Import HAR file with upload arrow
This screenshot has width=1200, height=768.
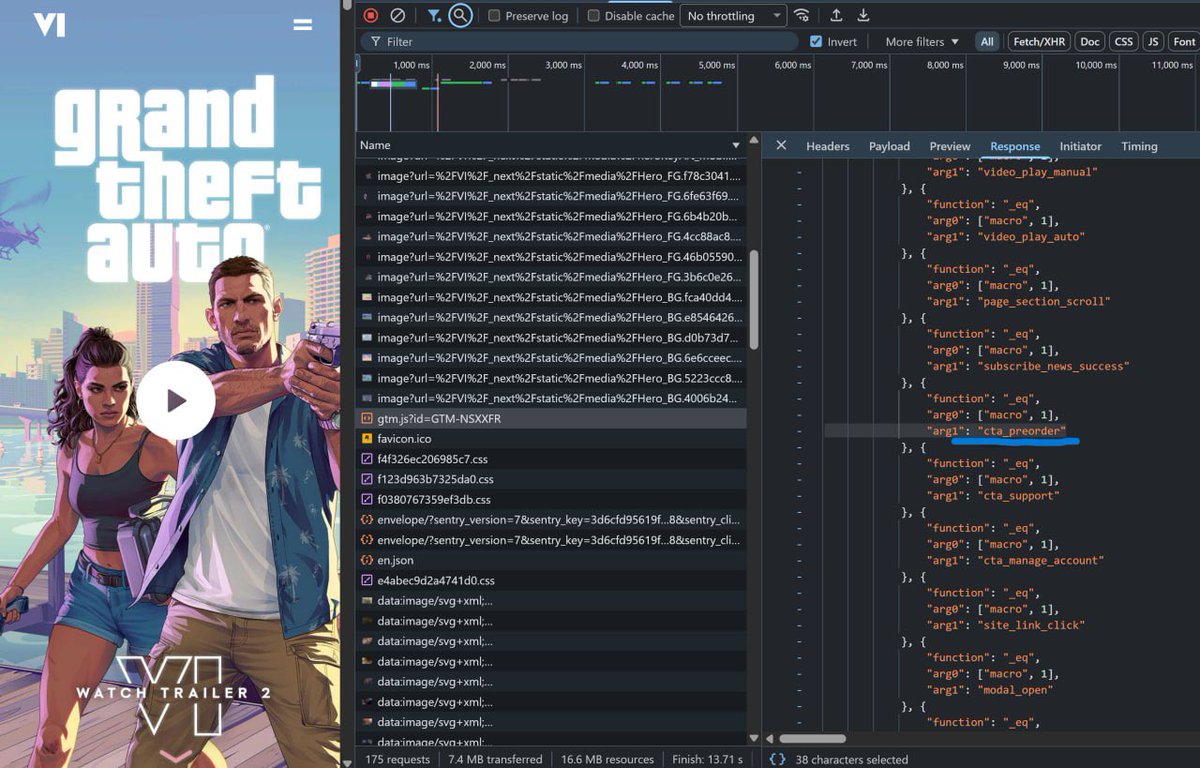click(836, 15)
